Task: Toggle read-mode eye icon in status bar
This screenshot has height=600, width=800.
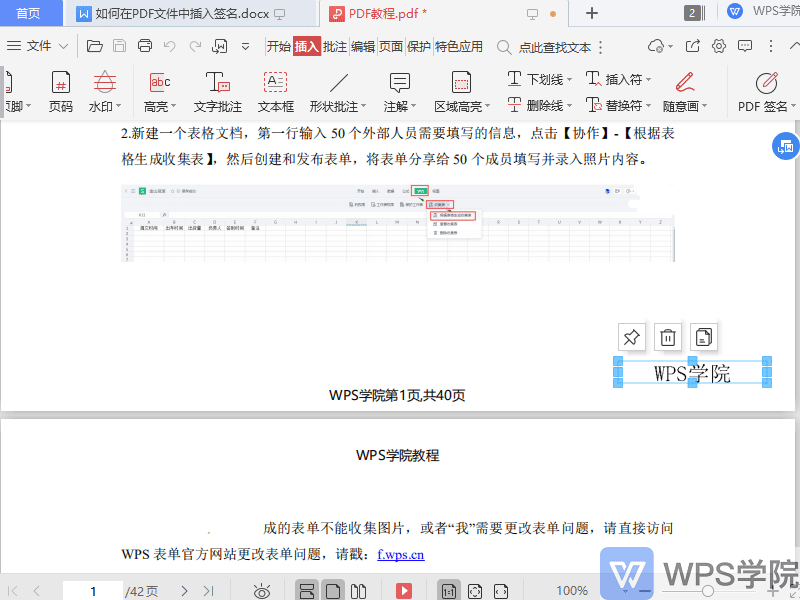Action: tap(261, 591)
